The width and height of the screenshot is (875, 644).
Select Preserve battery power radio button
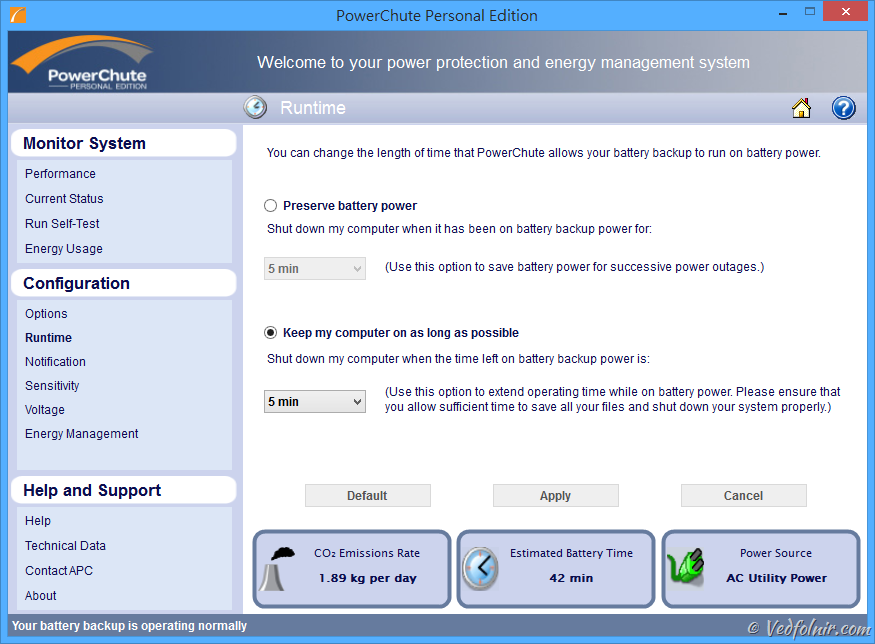click(270, 205)
